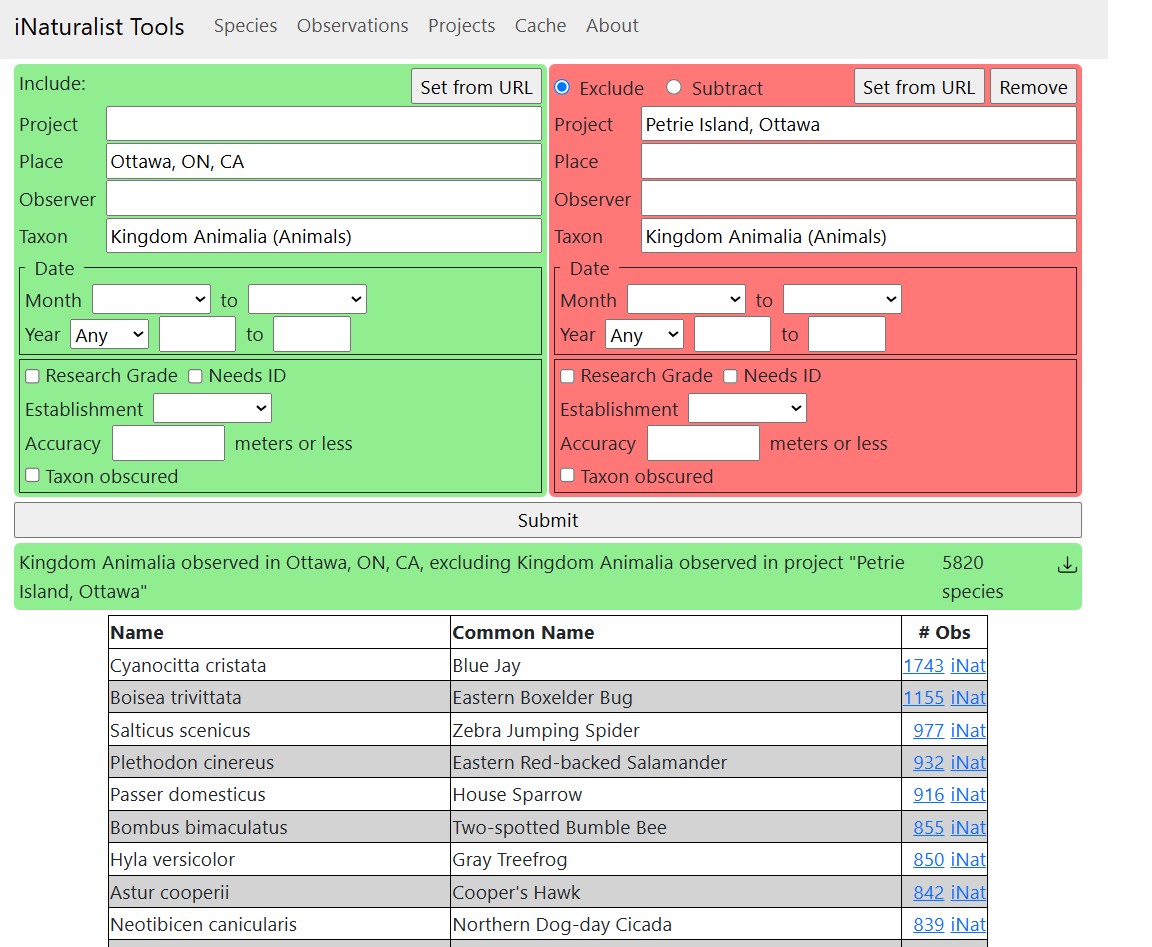Image resolution: width=1152 pixels, height=947 pixels.
Task: Click the Submit button
Action: (x=548, y=520)
